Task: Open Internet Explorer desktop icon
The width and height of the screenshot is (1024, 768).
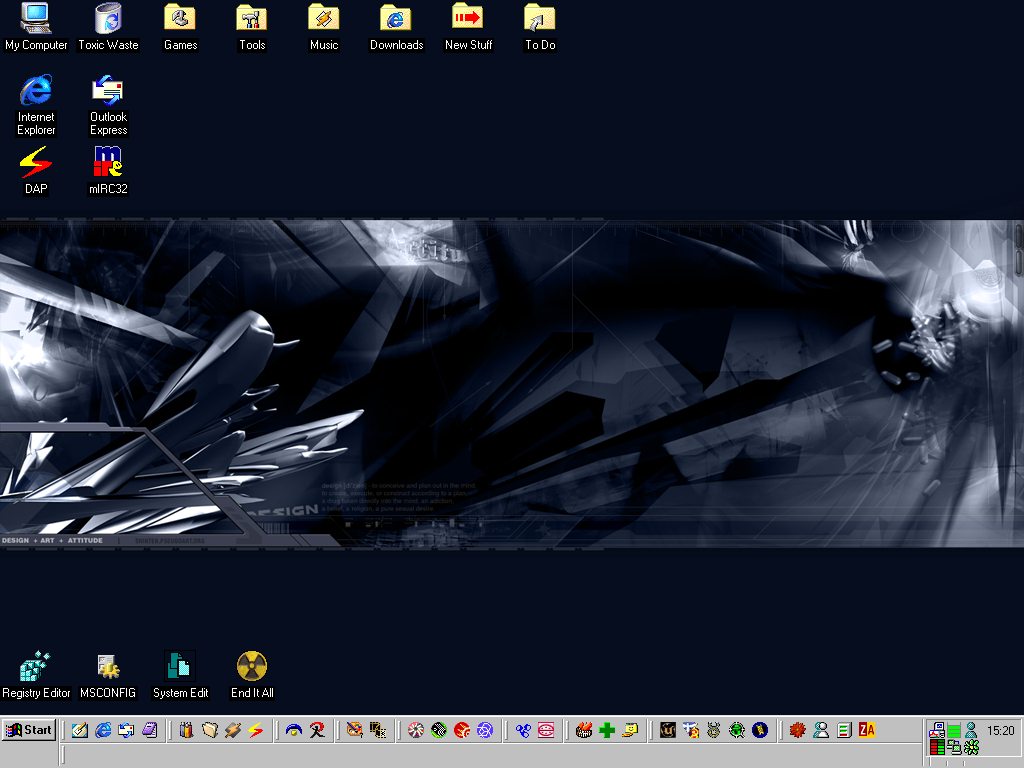Action: [36, 91]
